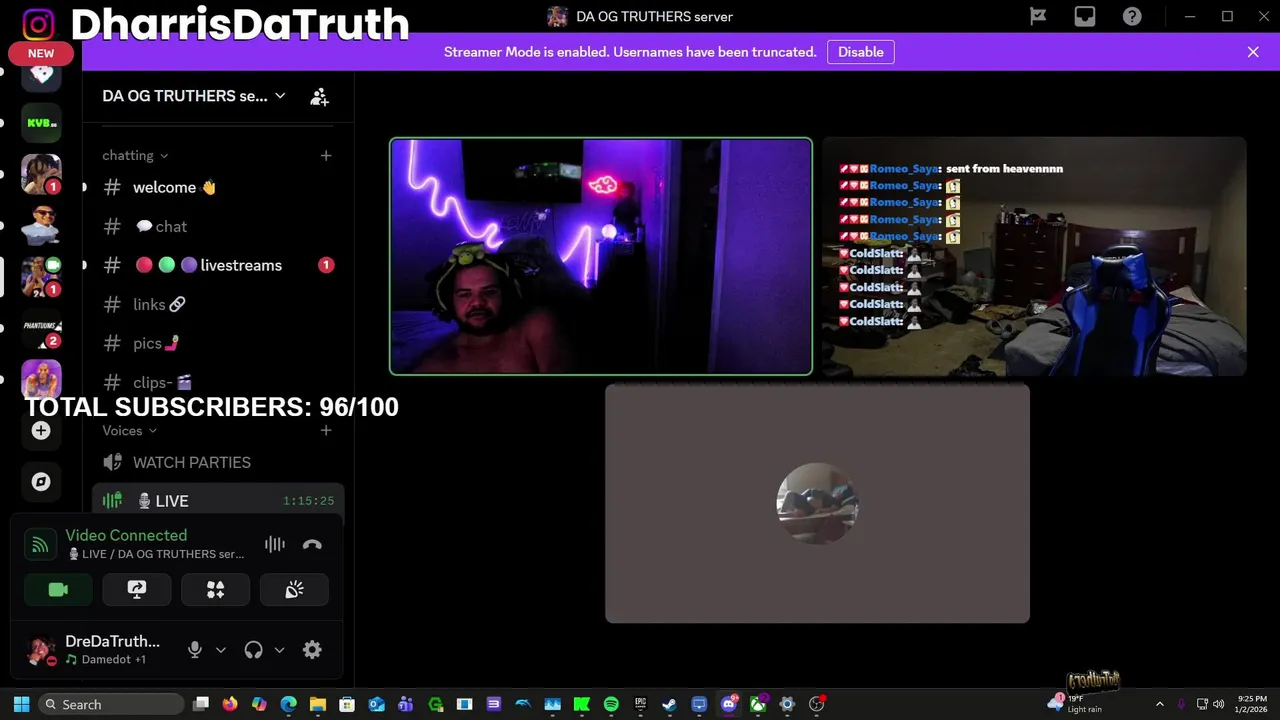This screenshot has height=720, width=1280.
Task: Open the soundboard button
Action: click(x=294, y=590)
